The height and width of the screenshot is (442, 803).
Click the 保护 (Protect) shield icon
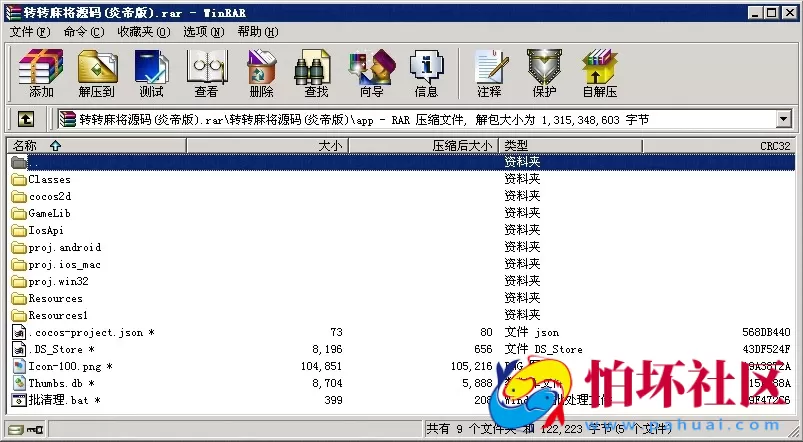click(x=544, y=67)
